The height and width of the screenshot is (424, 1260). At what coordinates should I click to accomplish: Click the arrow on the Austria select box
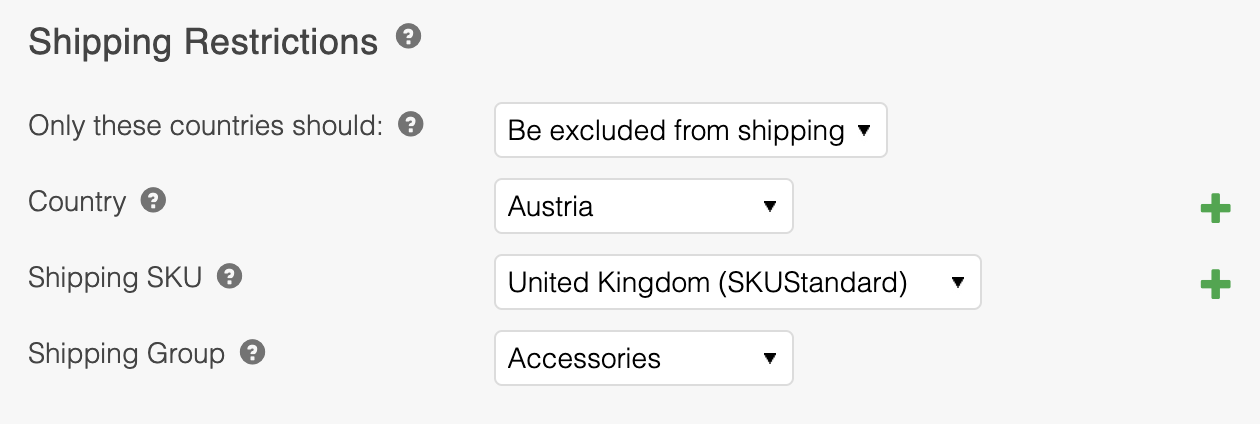pyautogui.click(x=769, y=206)
